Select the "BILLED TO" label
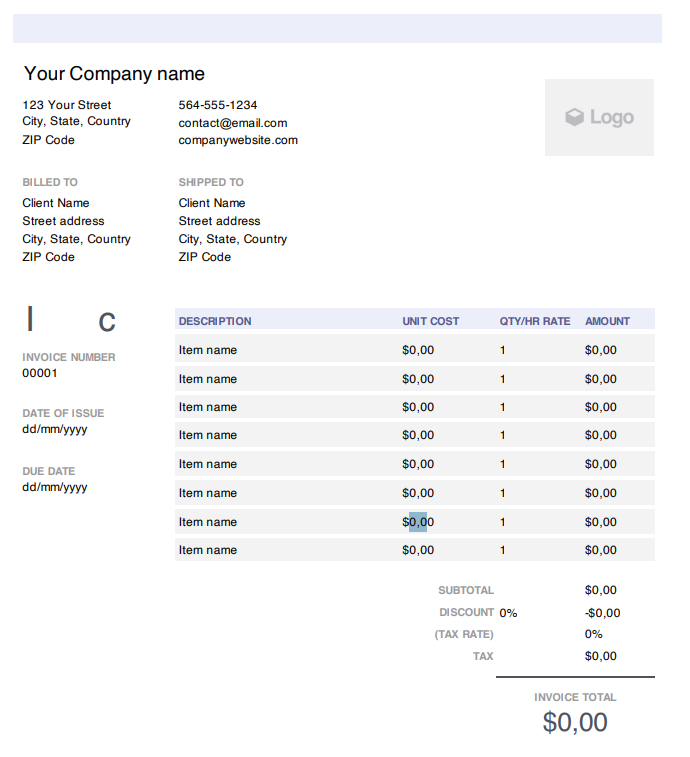This screenshot has width=690, height=757. click(50, 182)
